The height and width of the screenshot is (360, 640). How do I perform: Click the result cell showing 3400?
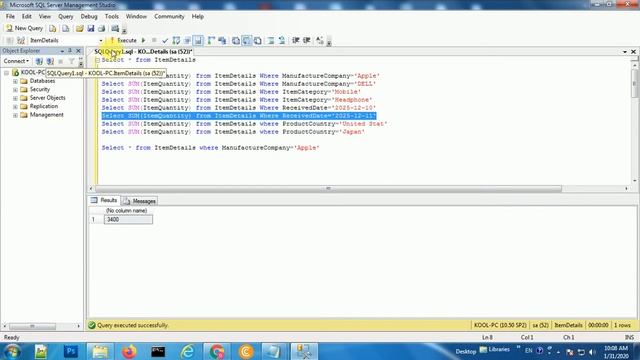tap(128, 220)
